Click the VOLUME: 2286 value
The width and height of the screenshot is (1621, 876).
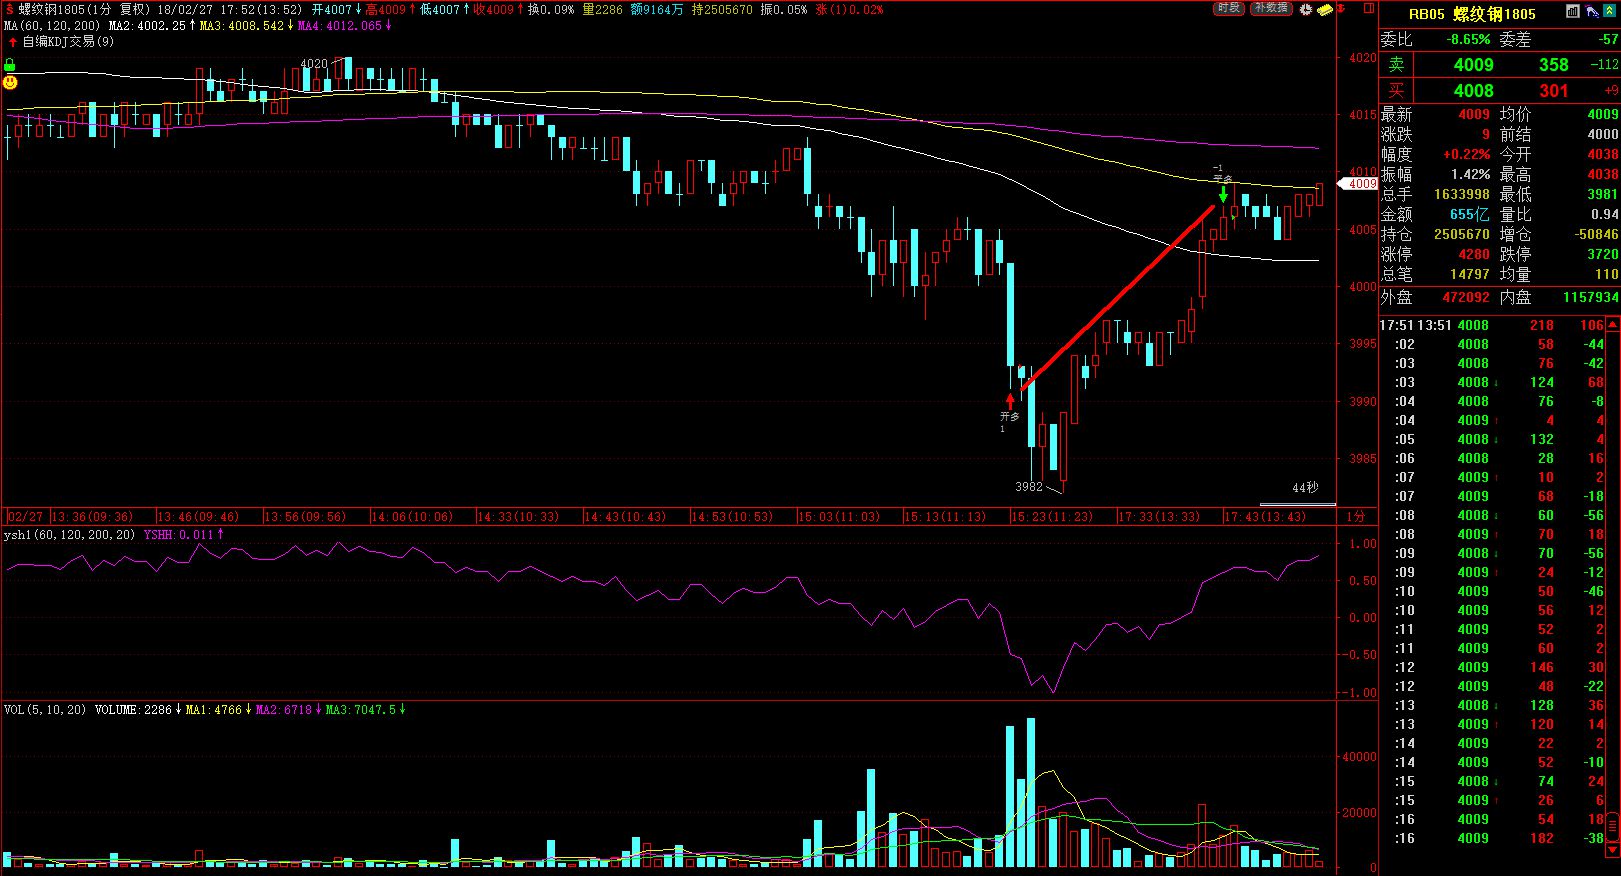(x=139, y=710)
